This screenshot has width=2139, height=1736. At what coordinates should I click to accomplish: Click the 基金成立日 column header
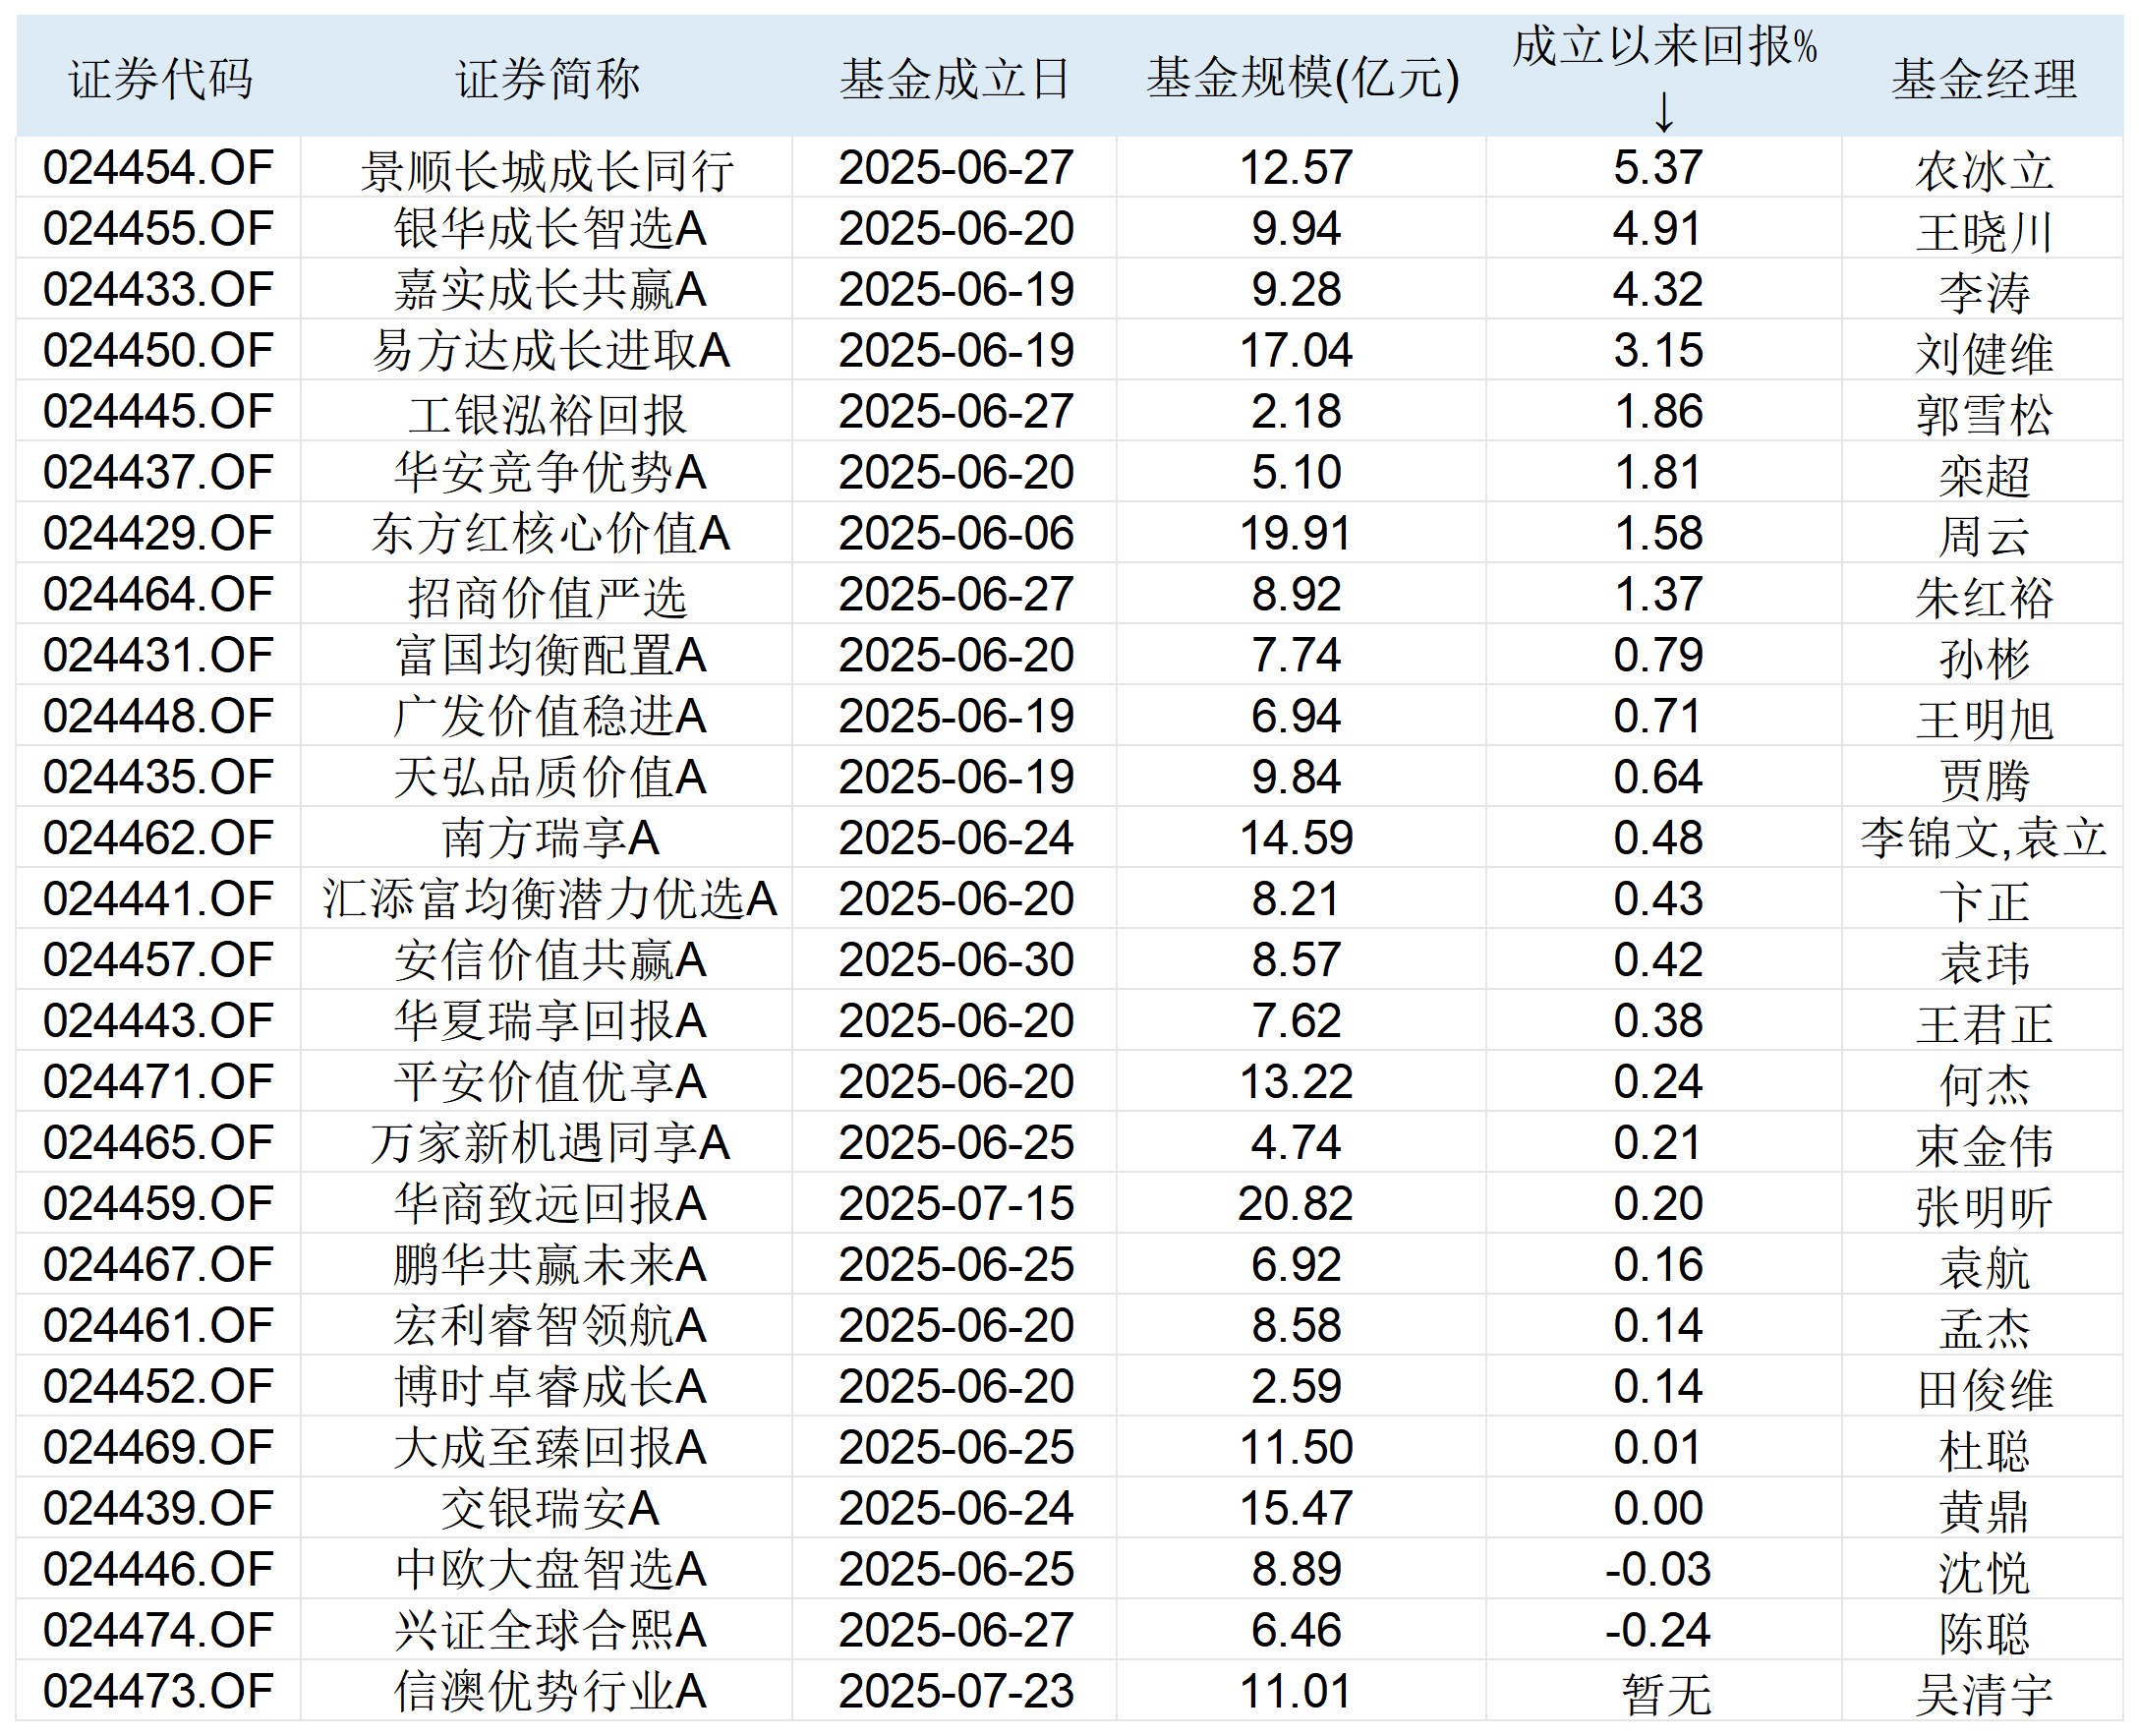955,78
